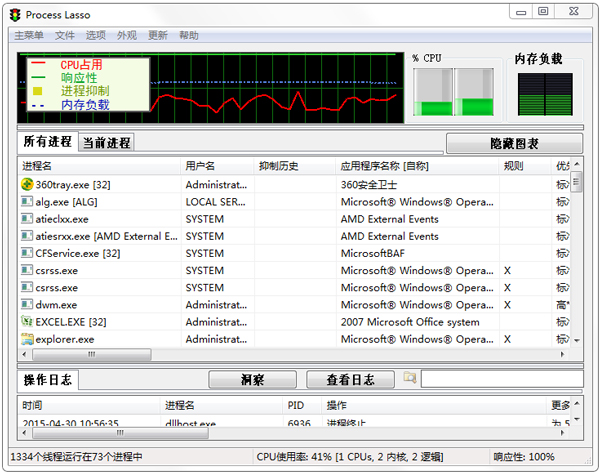Click the 隐藏图表 button

click(x=514, y=144)
